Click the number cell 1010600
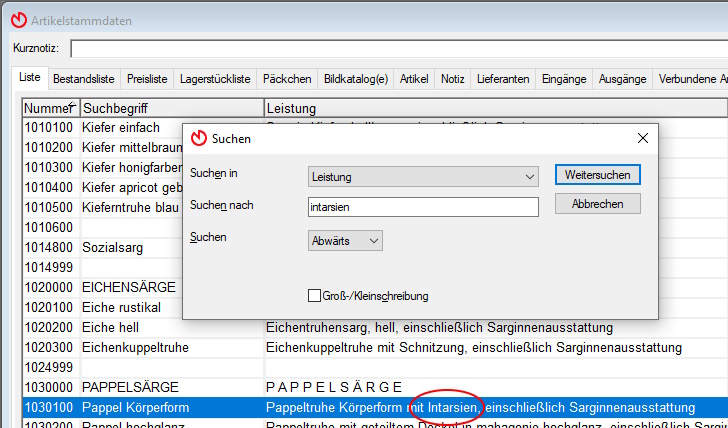 (51, 227)
